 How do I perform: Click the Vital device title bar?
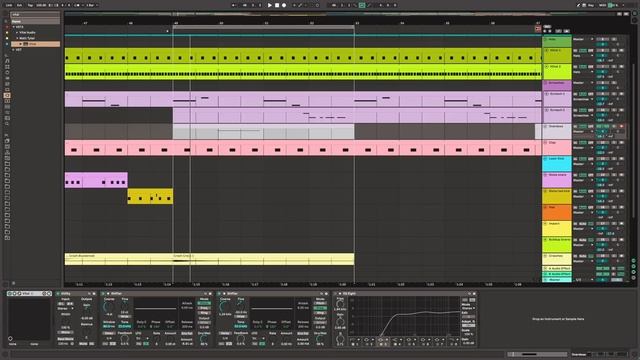click(29, 293)
